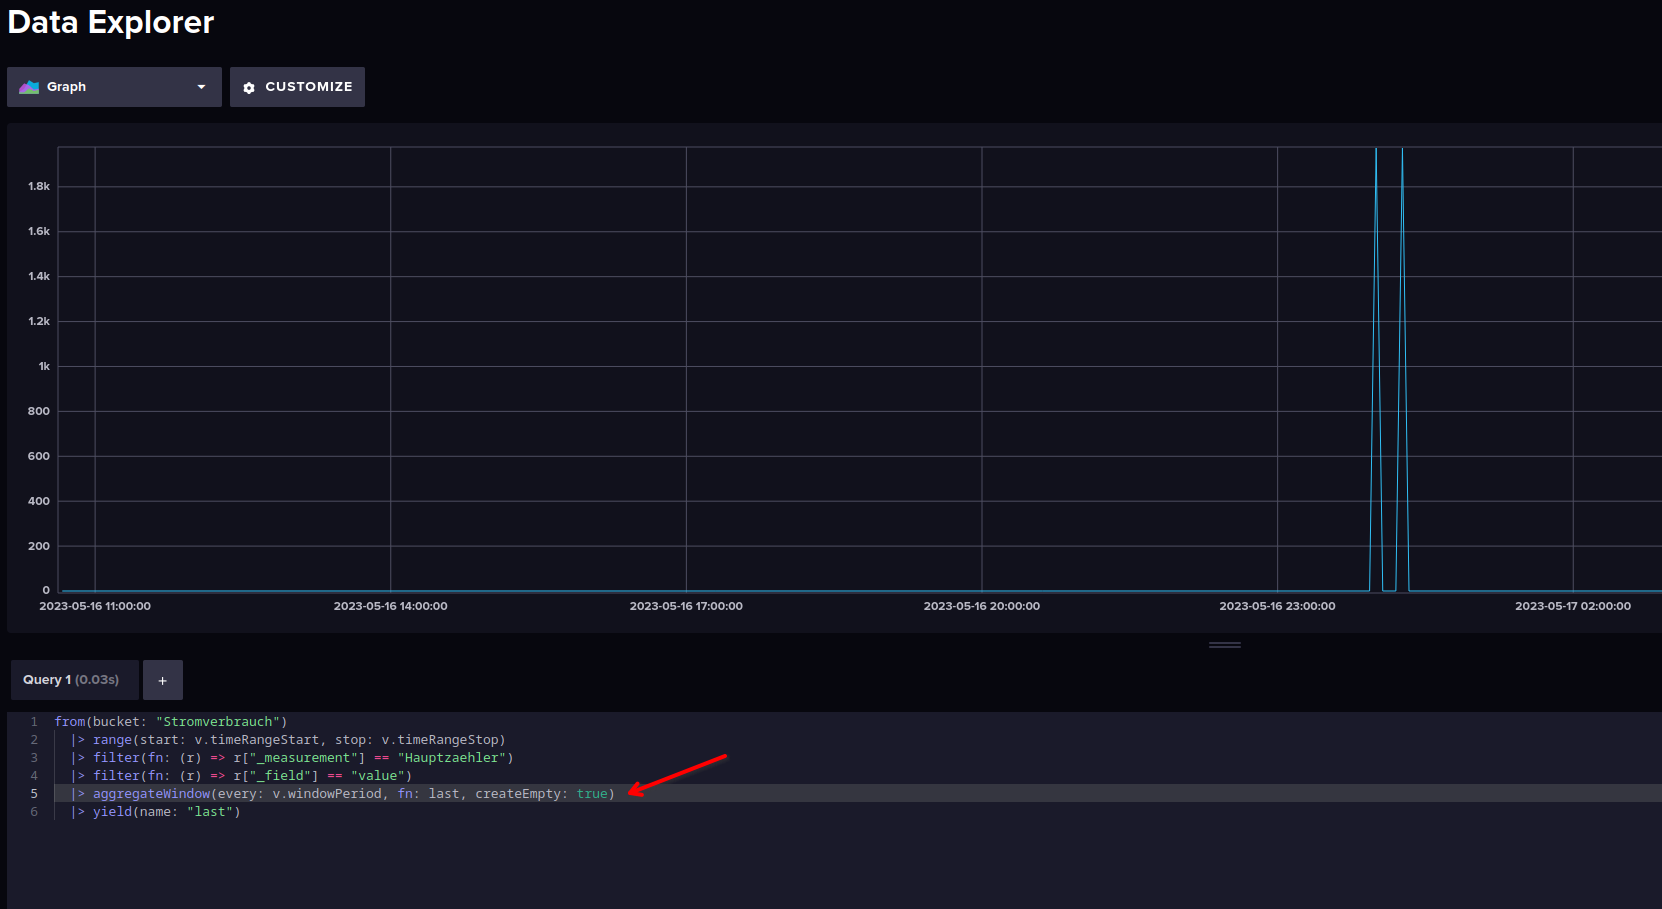Click the panel resize handle below graph
Viewport: 1662px width, 909px height.
pyautogui.click(x=1225, y=645)
